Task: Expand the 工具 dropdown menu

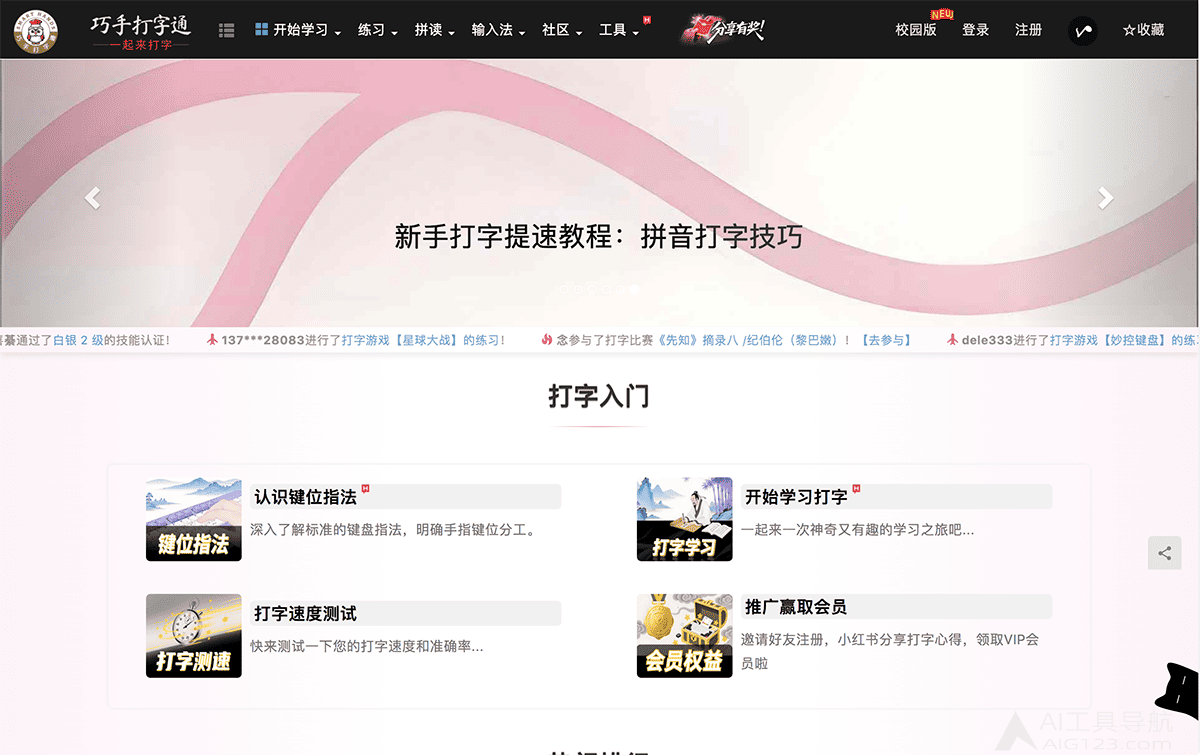Action: [x=619, y=30]
